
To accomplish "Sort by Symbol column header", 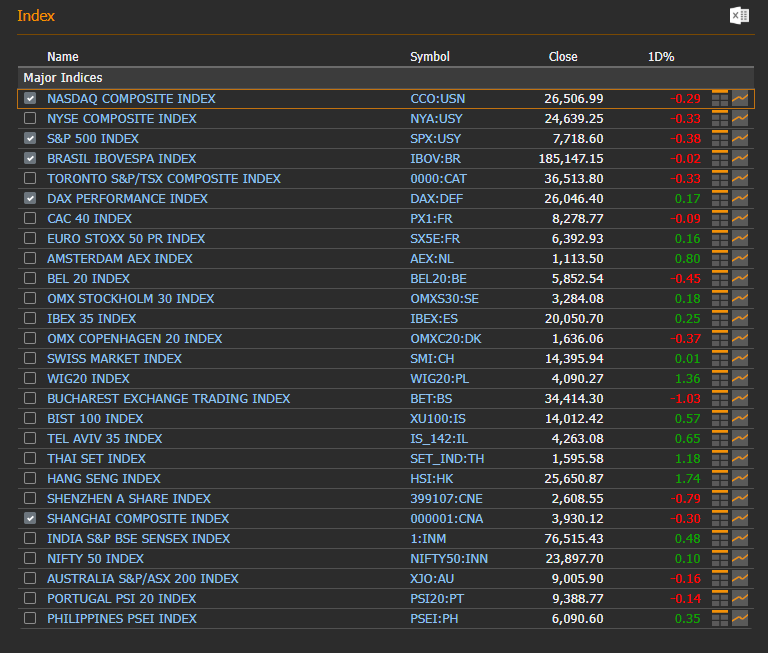I will click(430, 57).
